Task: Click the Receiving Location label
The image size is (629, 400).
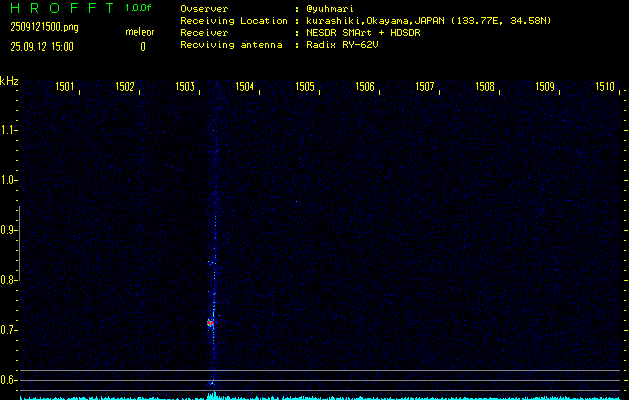Action: [234, 21]
